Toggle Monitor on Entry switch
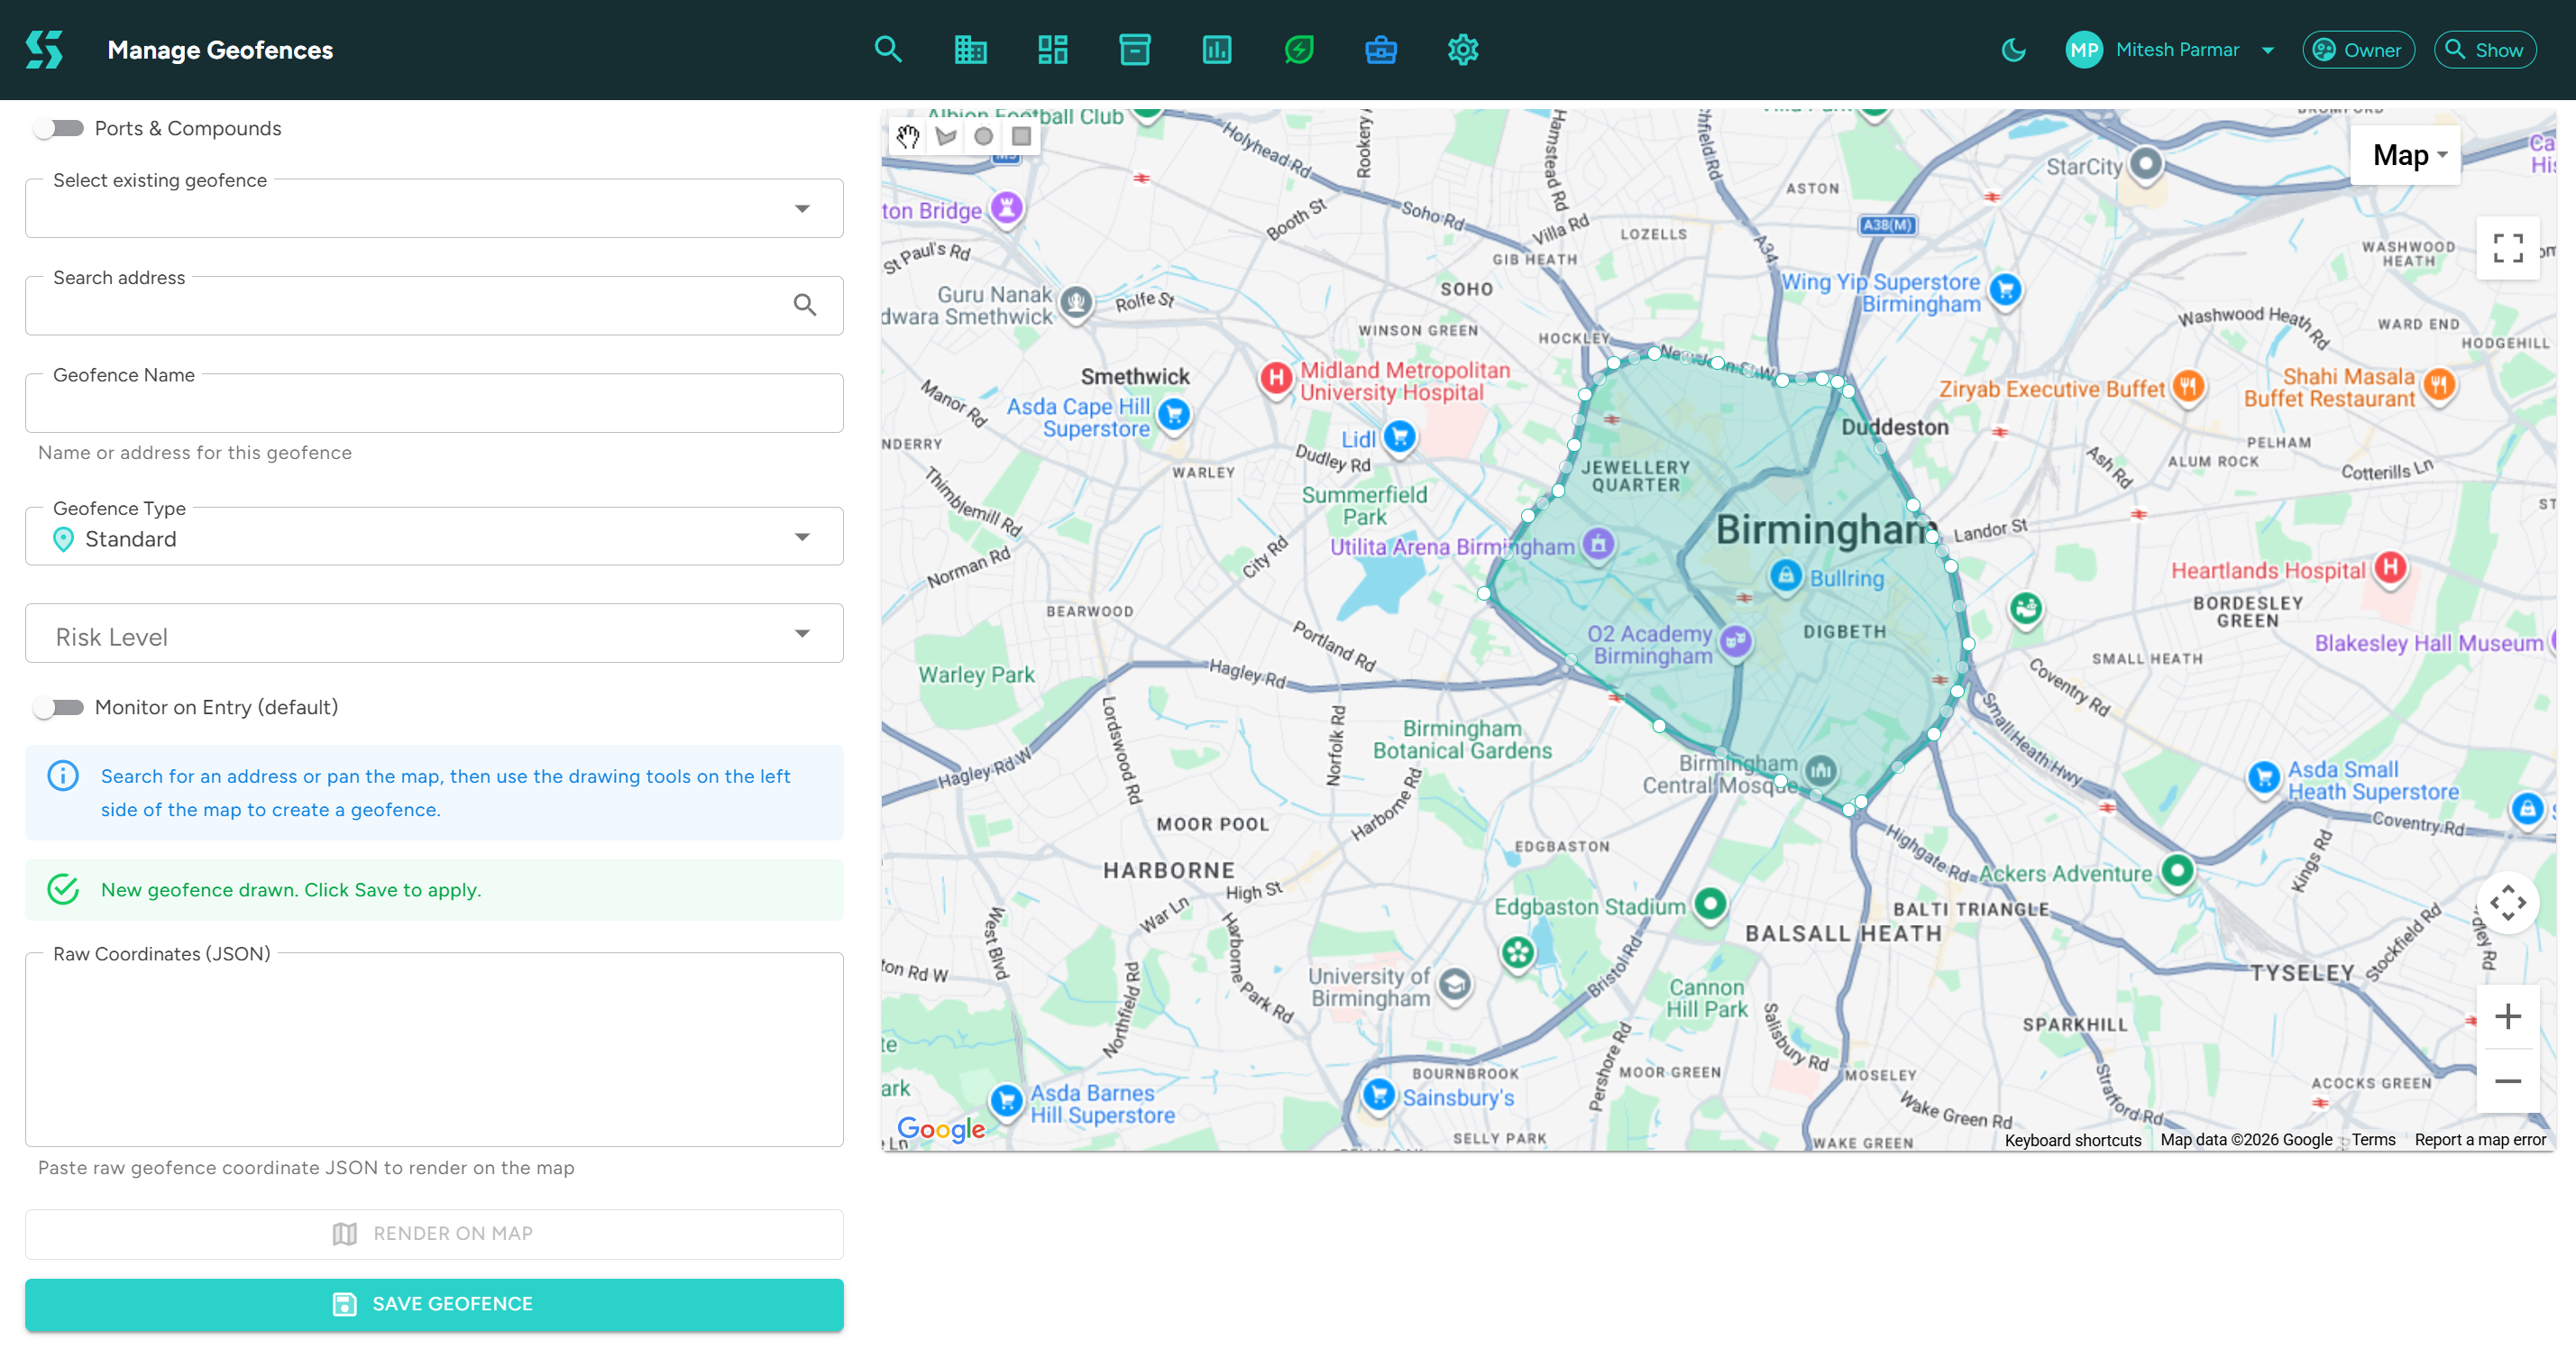Image resolution: width=2576 pixels, height=1350 pixels. click(58, 708)
